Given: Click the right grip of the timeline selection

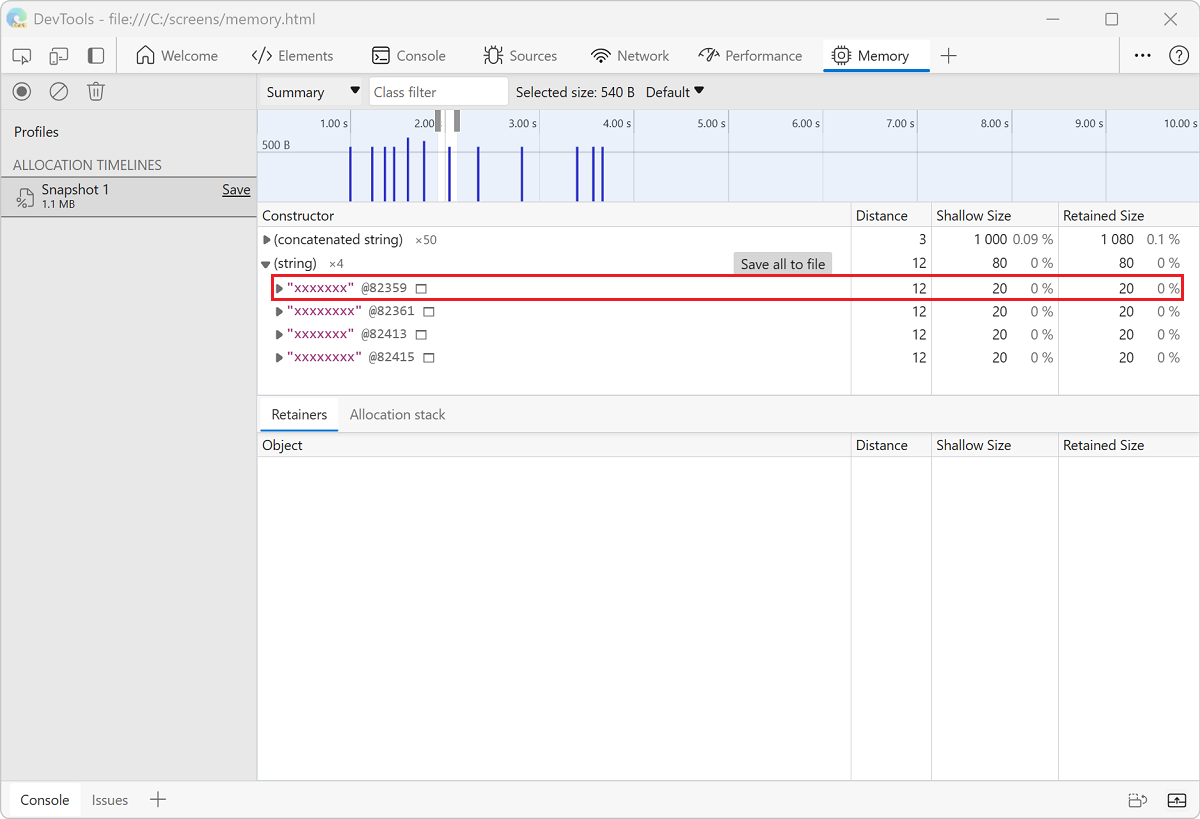Looking at the screenshot, I should click(x=457, y=120).
